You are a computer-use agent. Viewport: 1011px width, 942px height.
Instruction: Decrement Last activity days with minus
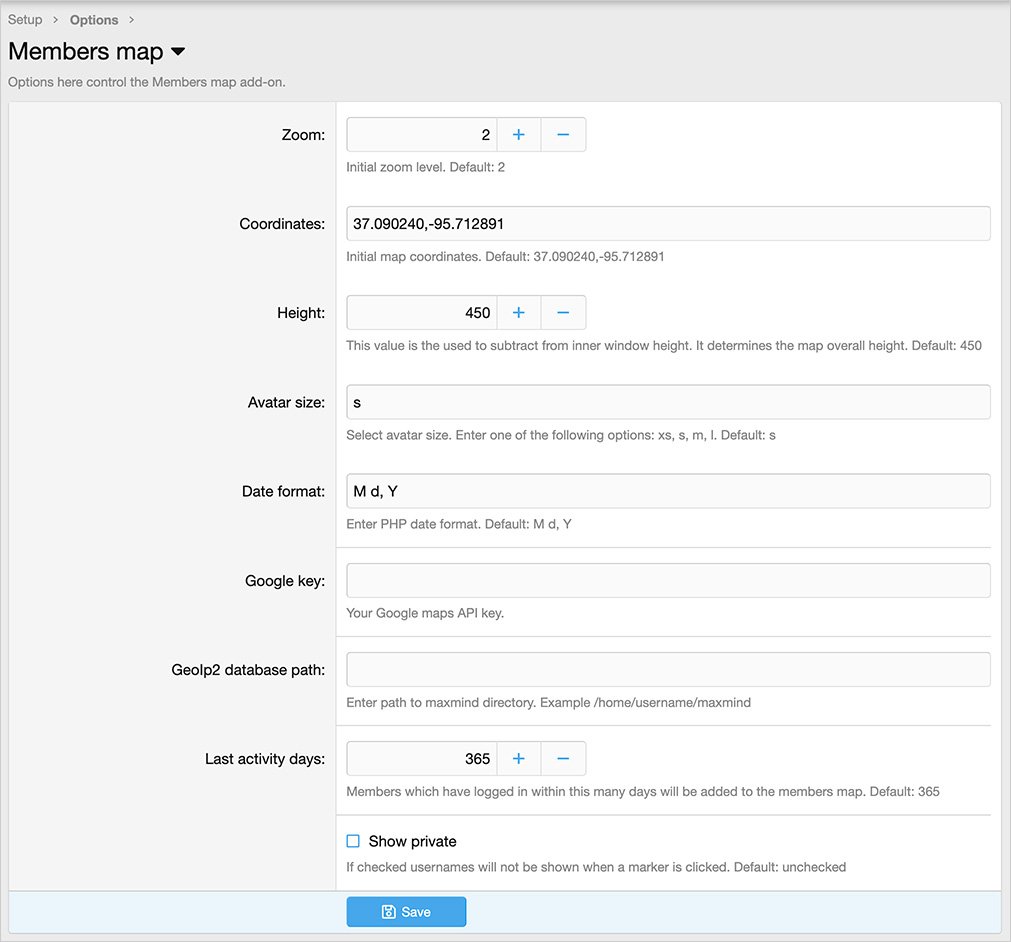pos(563,759)
